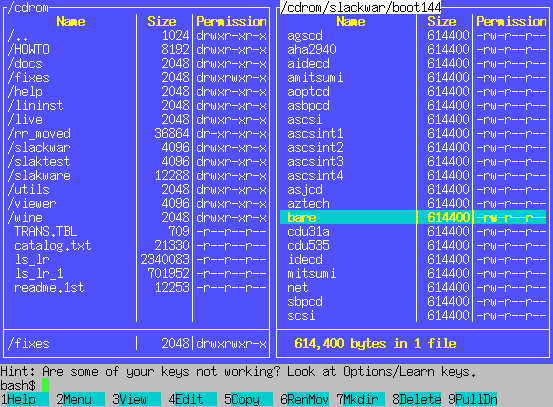Click the 1Help function key button
553x407 pixels.
(25, 399)
